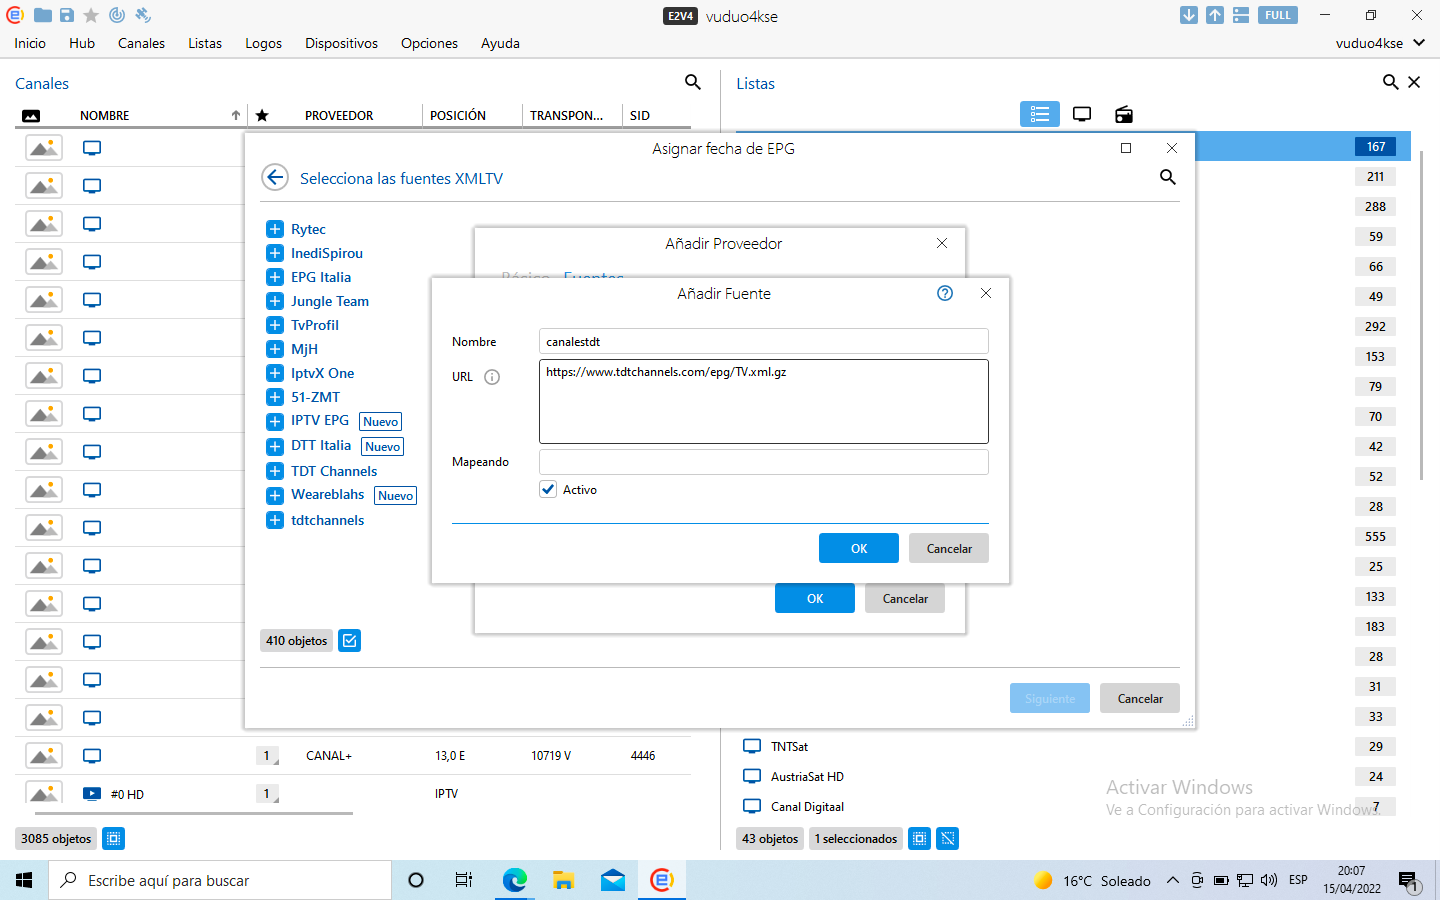
Task: Expand the Rytec source
Action: [x=275, y=229]
